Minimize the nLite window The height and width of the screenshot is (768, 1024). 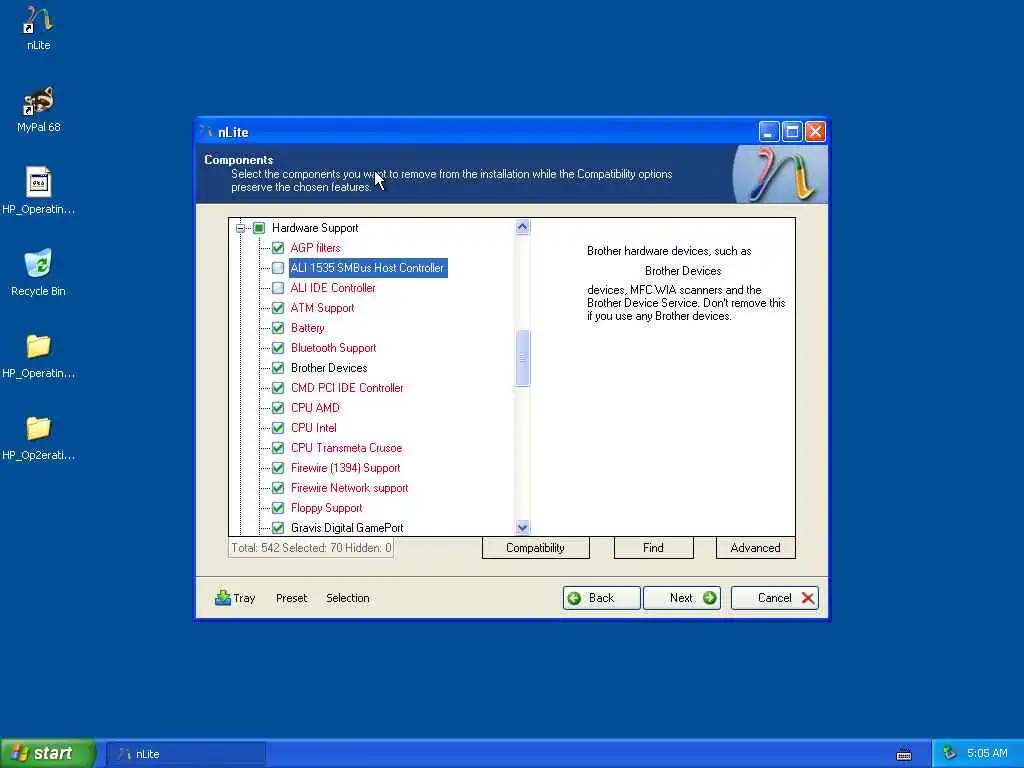pyautogui.click(x=769, y=132)
